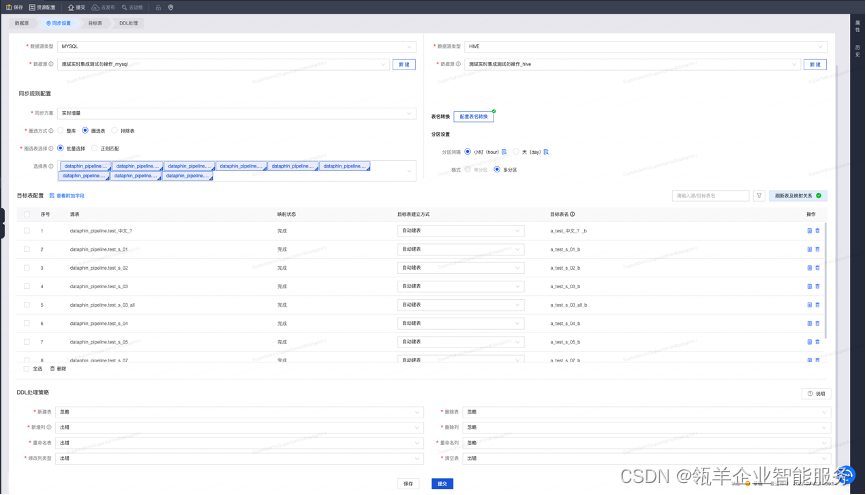Click 提交 submit icon in the top toolbar

click(71, 7)
